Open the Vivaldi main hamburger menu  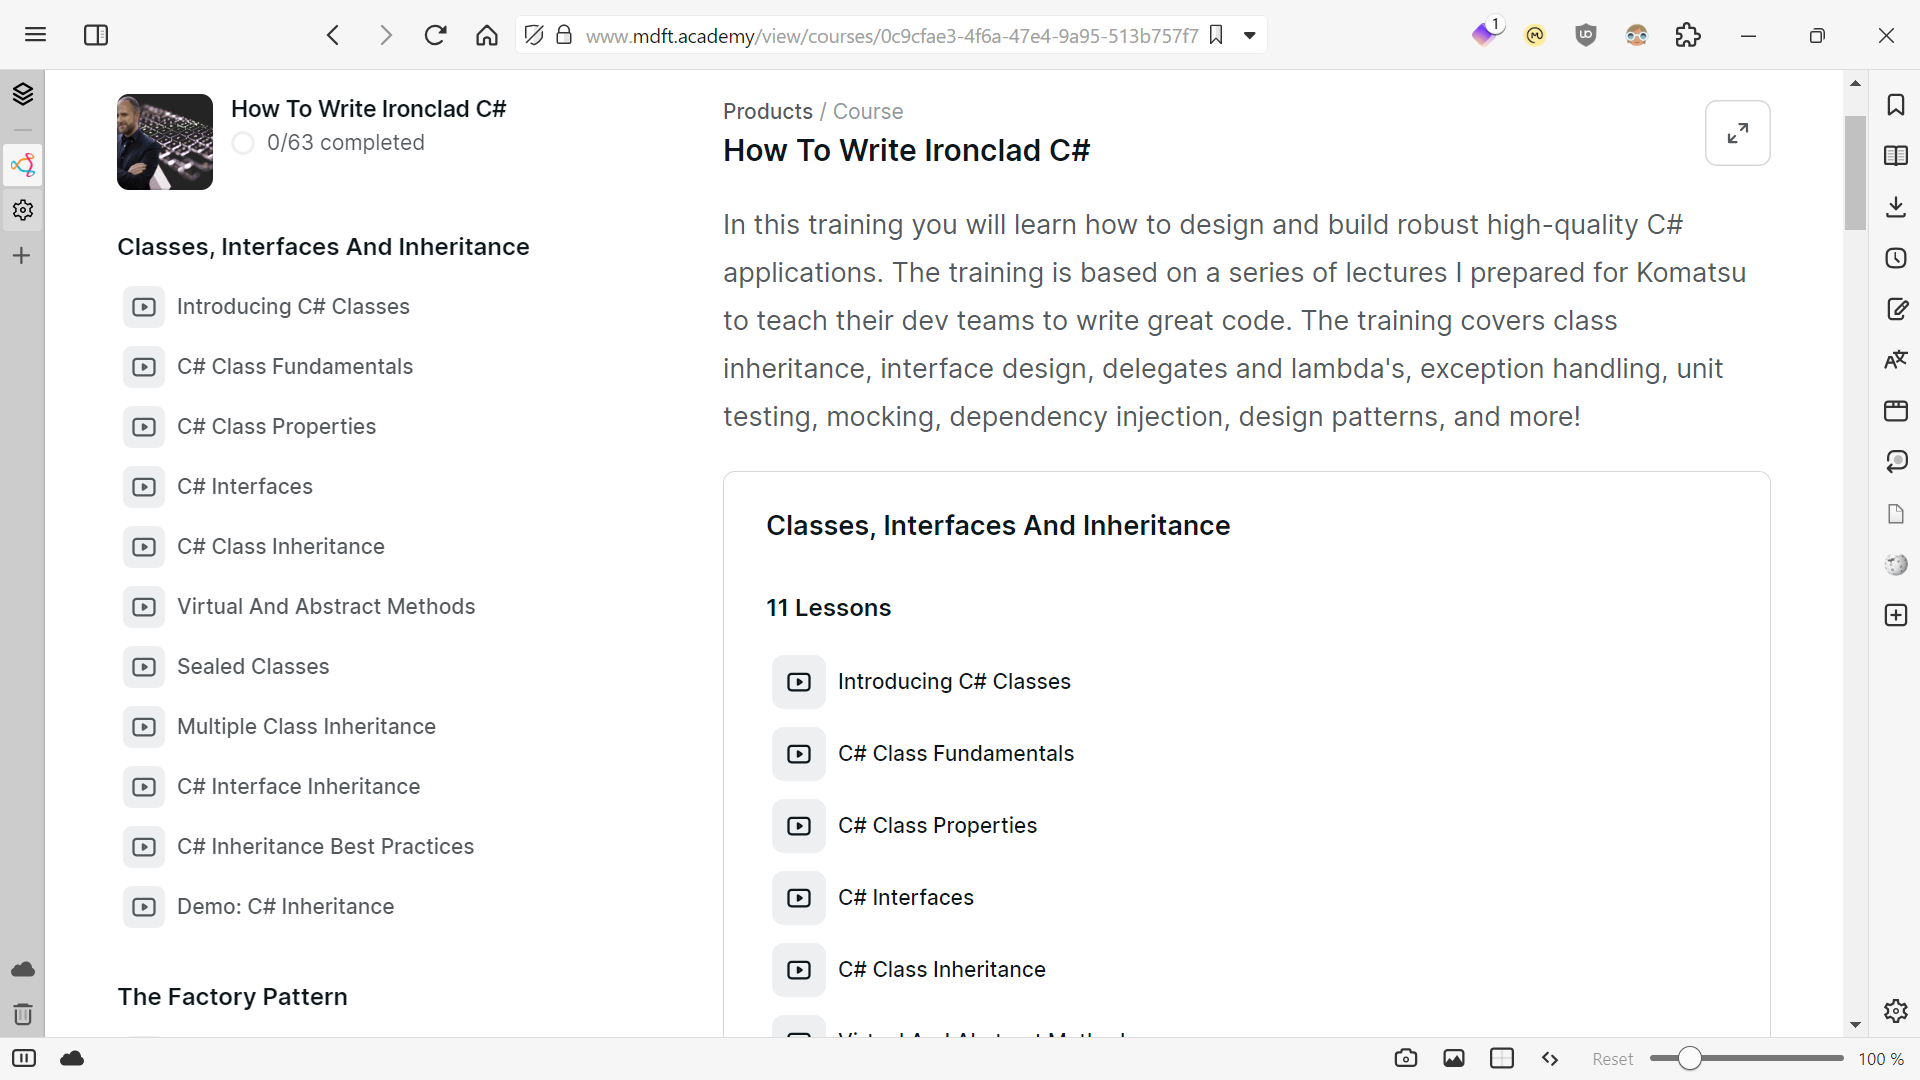pyautogui.click(x=36, y=36)
